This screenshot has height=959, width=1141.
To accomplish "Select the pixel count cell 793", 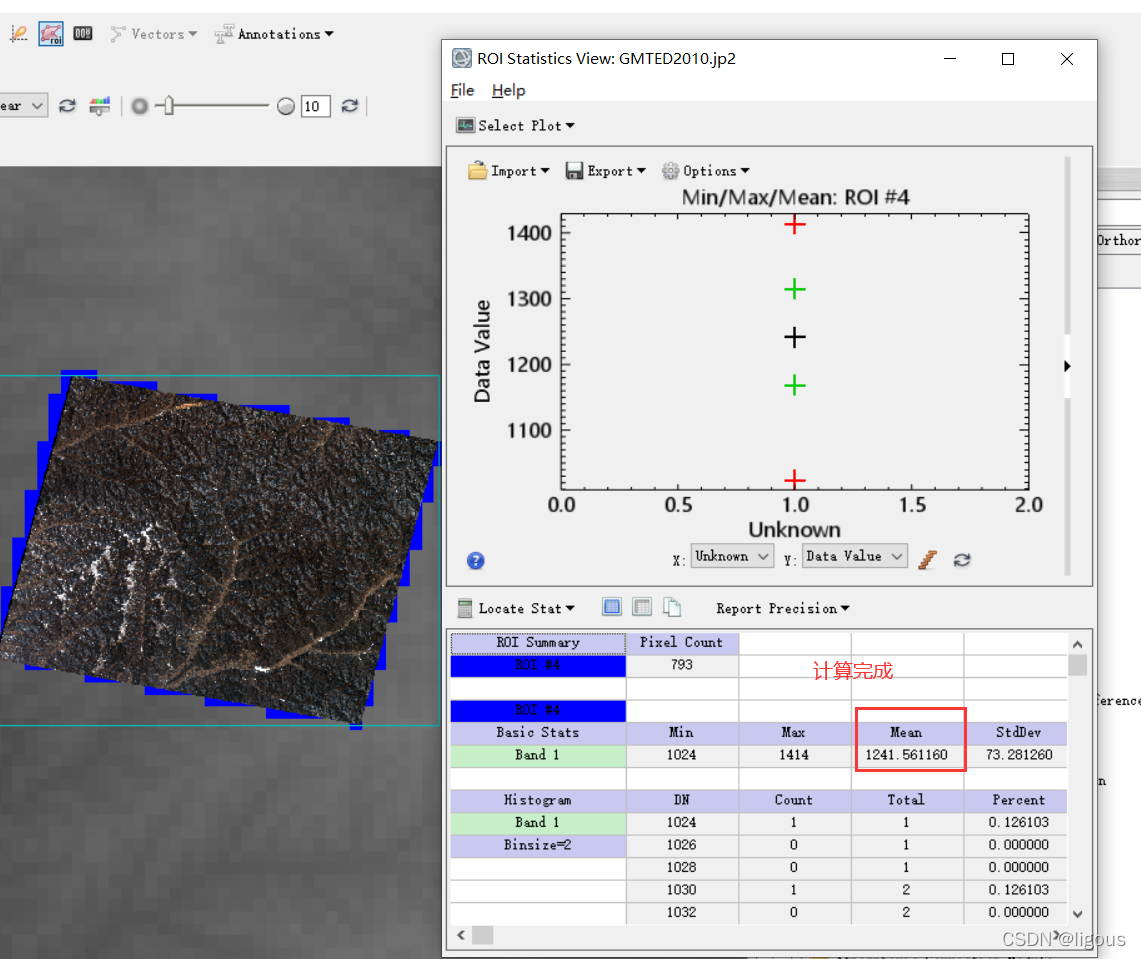I will (x=682, y=665).
